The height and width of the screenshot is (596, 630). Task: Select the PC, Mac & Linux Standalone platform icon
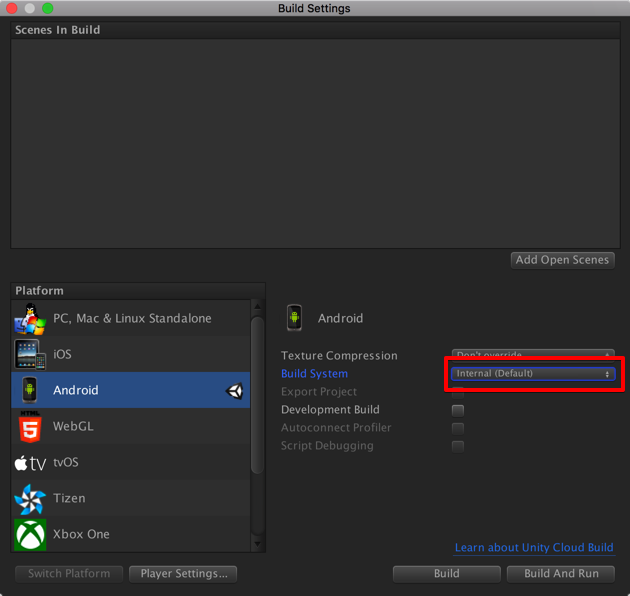tap(30, 319)
